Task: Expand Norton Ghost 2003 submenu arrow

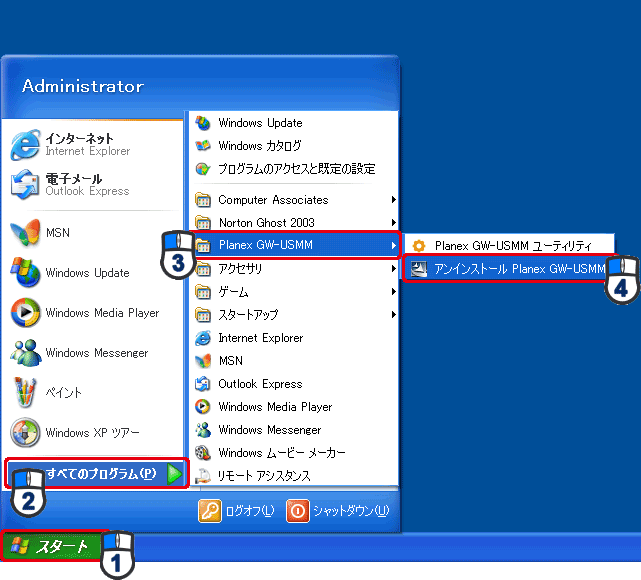Action: 393,223
